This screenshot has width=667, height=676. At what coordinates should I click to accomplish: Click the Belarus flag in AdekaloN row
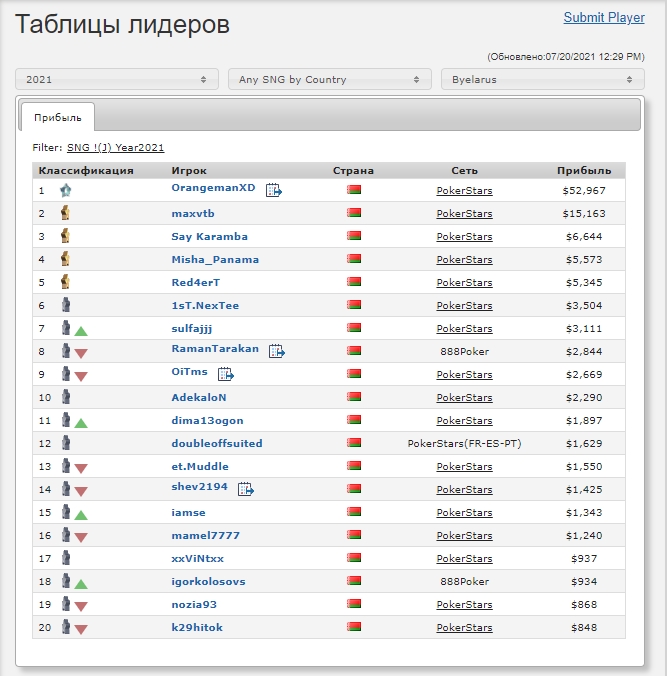[x=354, y=396]
